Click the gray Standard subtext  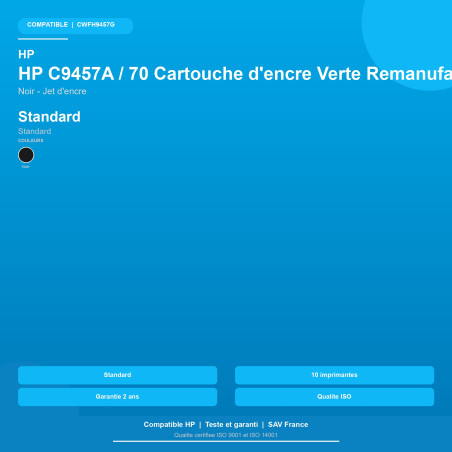tap(35, 131)
